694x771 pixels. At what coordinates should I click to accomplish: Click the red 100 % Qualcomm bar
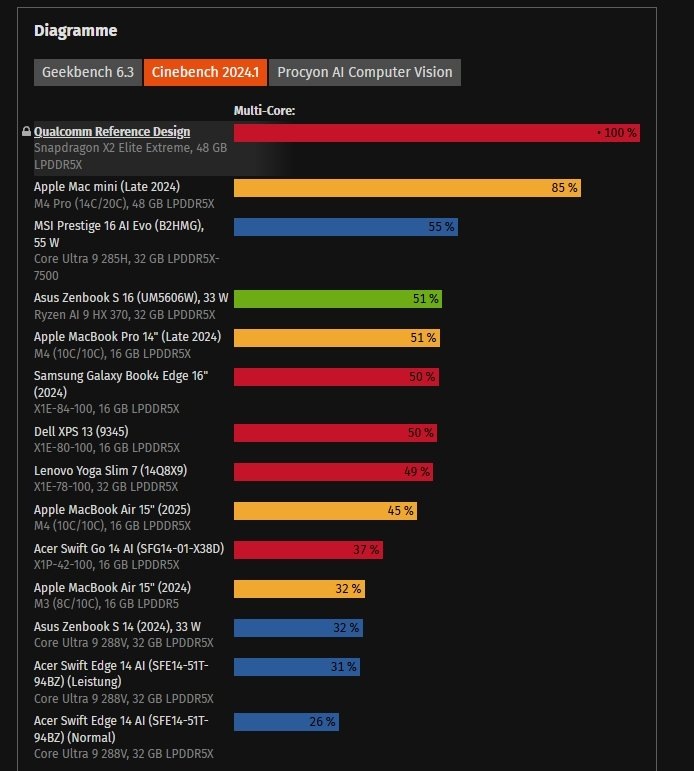pos(437,133)
